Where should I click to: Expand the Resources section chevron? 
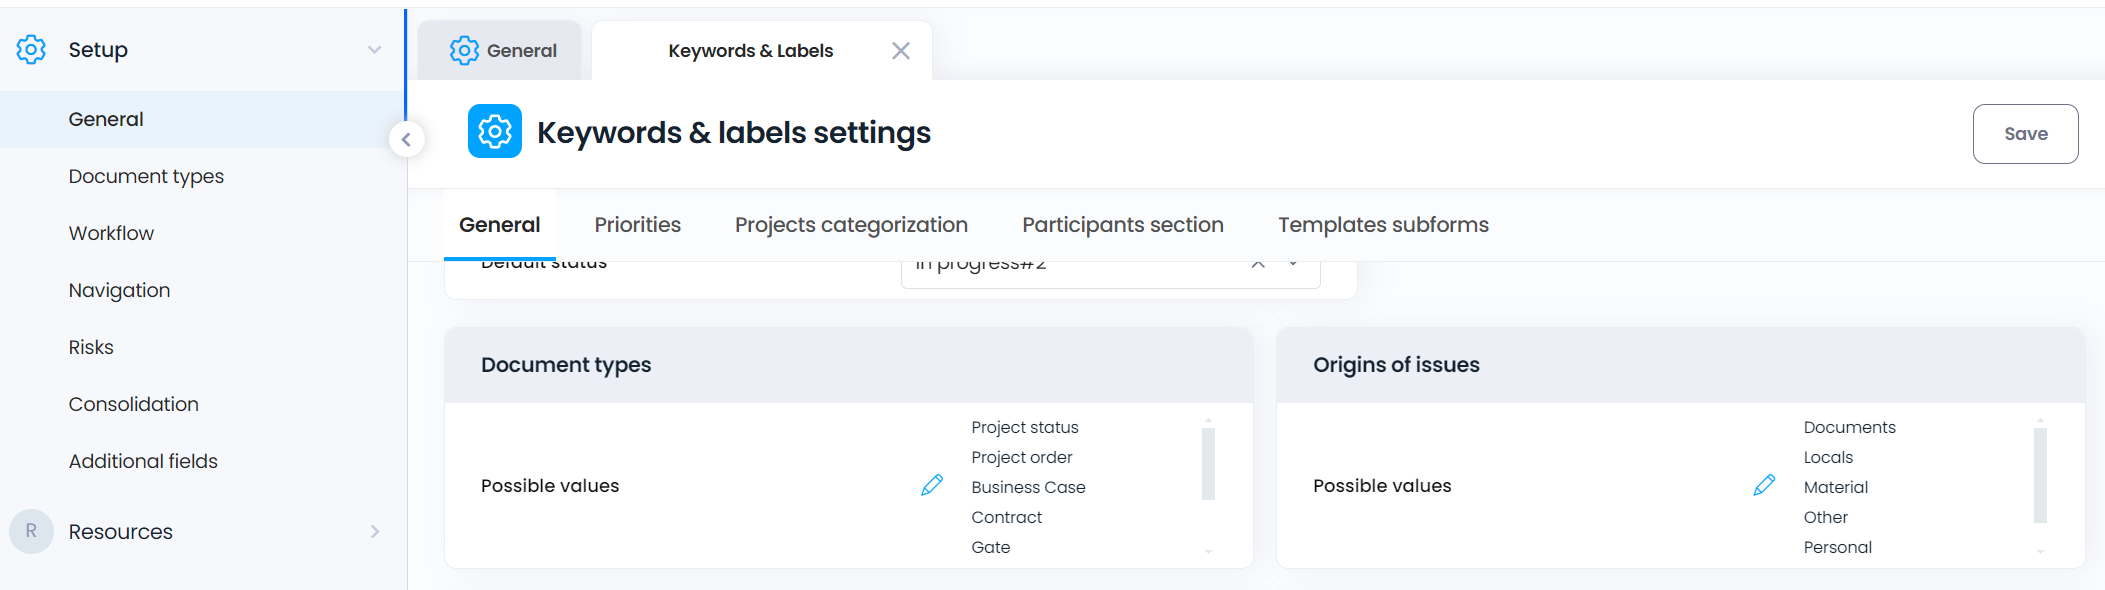[374, 531]
